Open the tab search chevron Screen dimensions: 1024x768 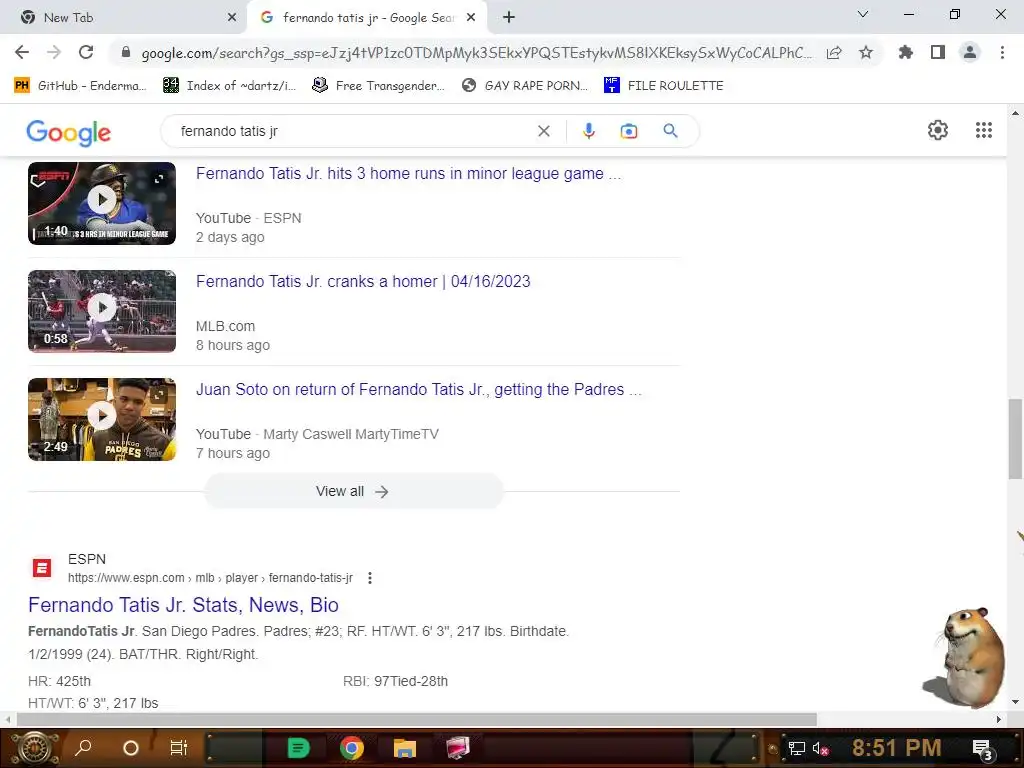[863, 14]
